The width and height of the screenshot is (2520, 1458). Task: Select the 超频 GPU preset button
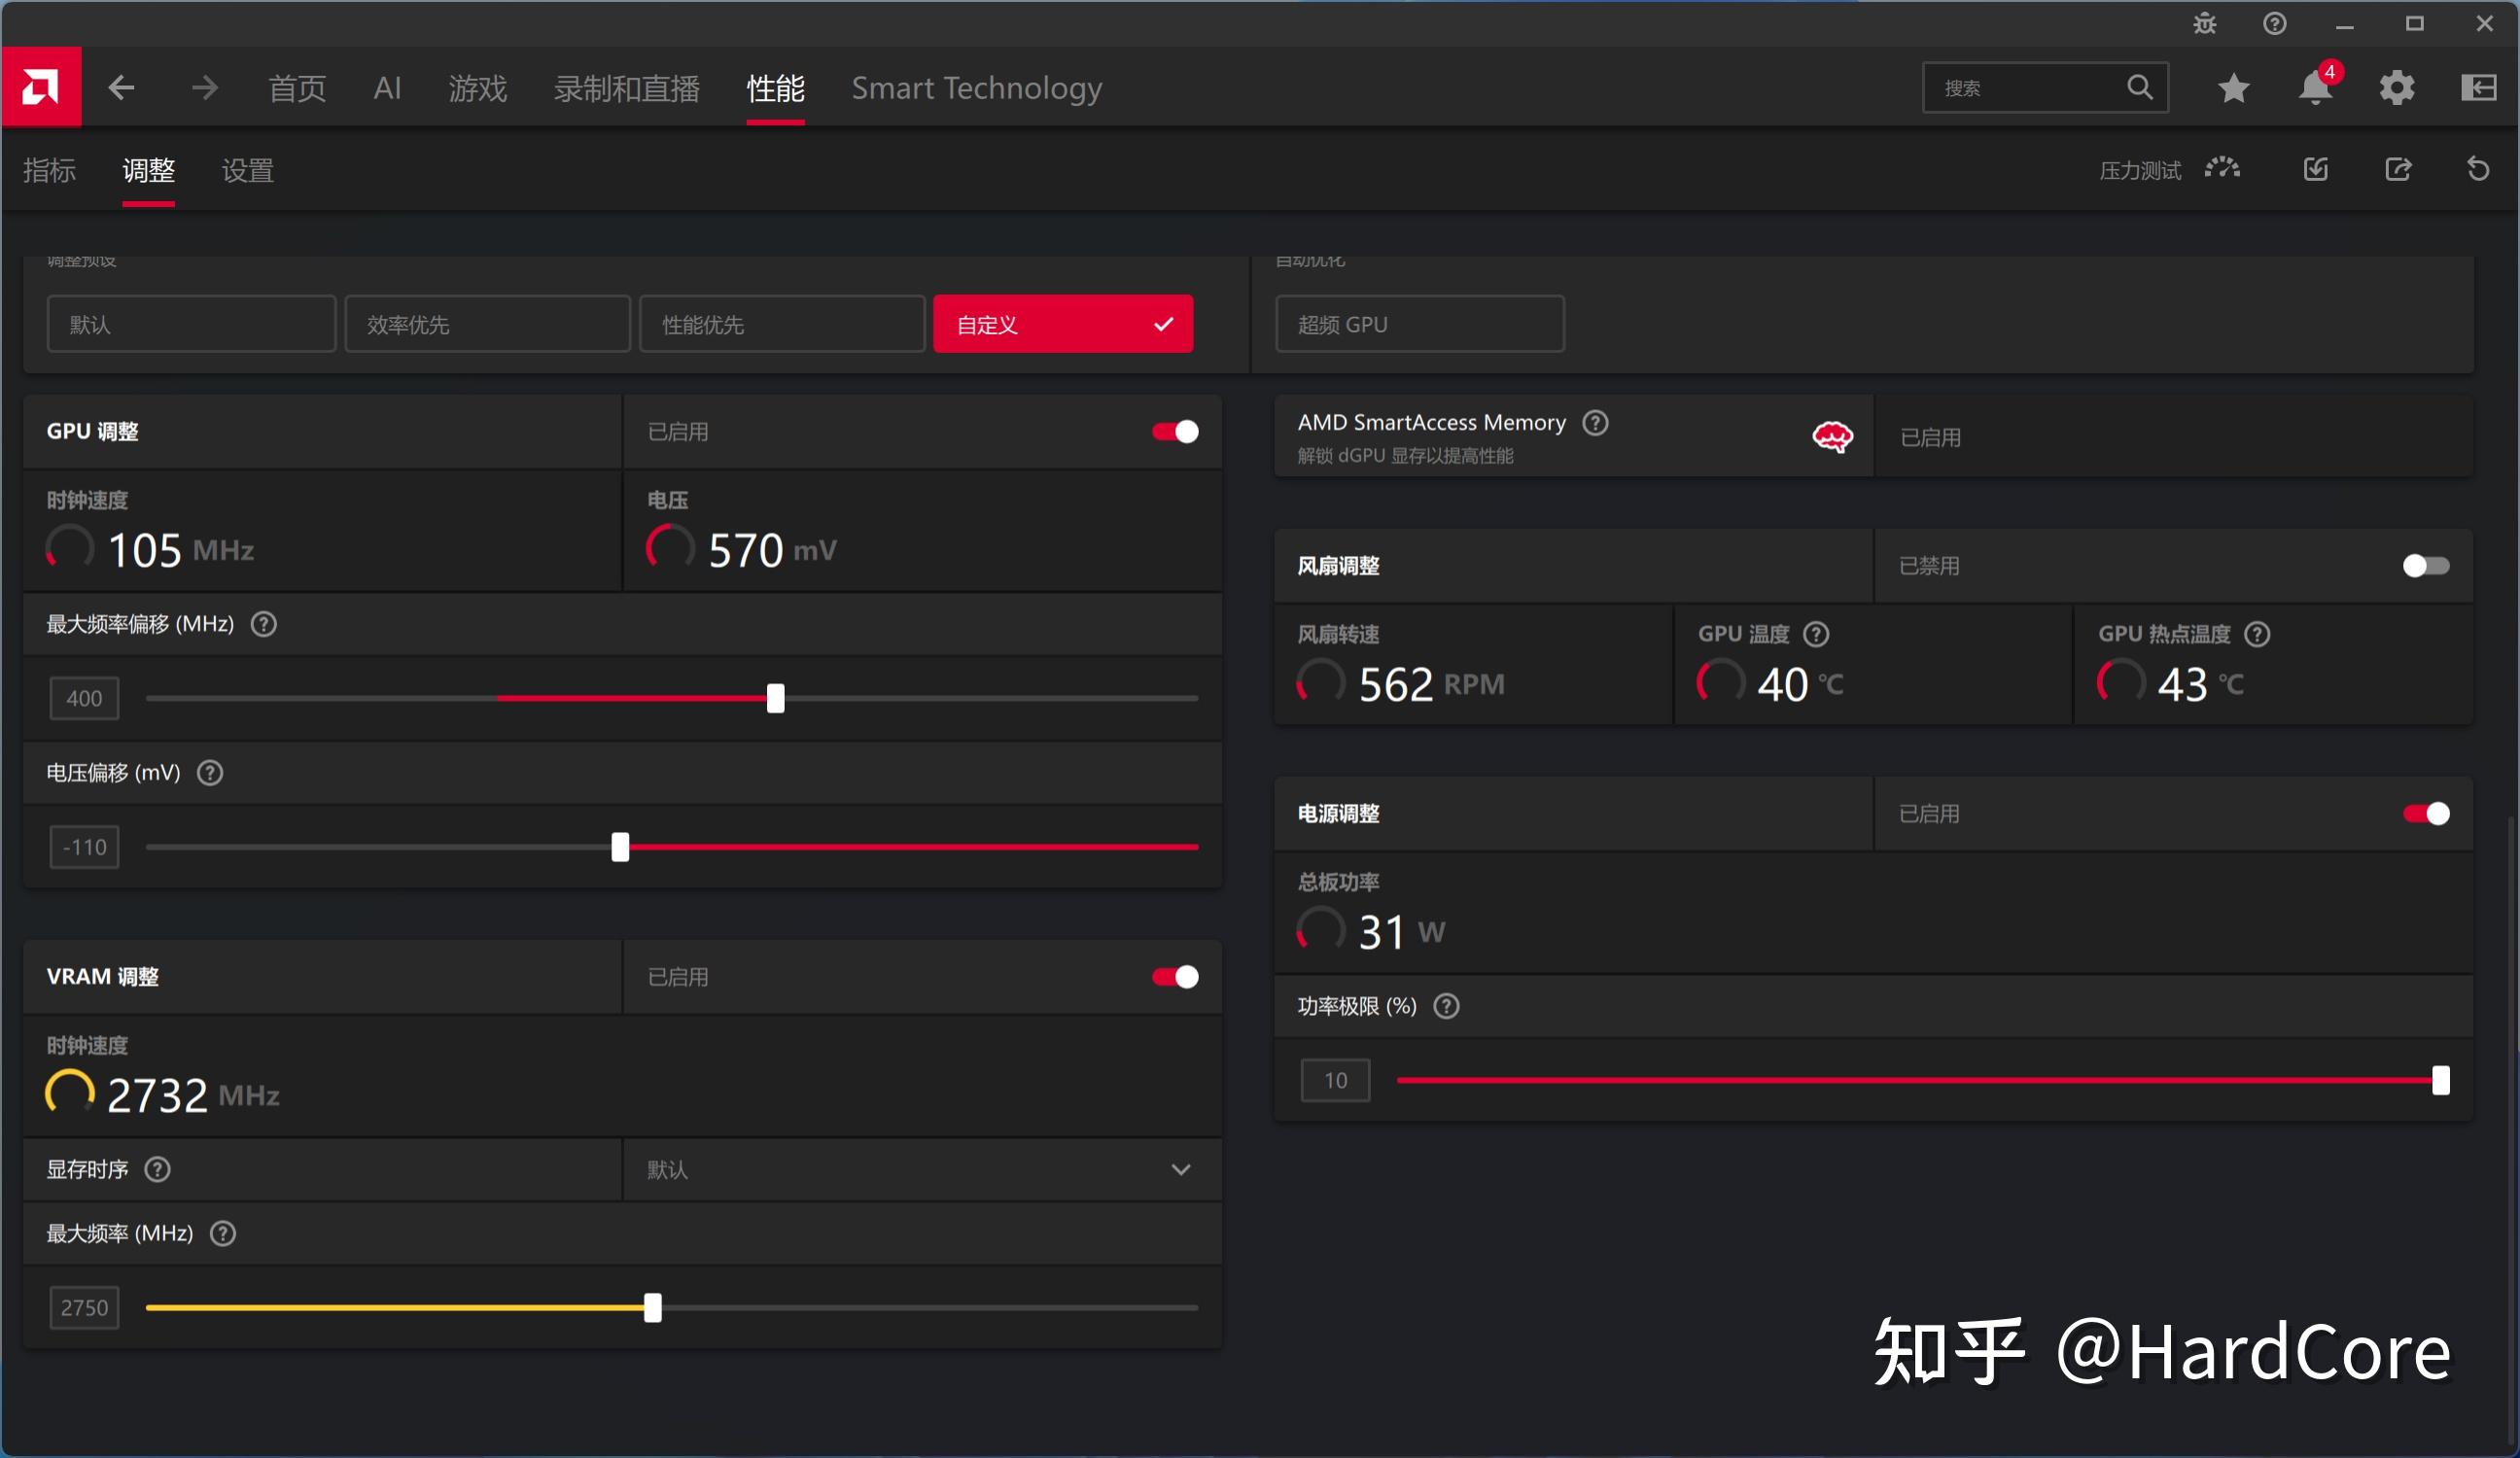tap(1419, 323)
